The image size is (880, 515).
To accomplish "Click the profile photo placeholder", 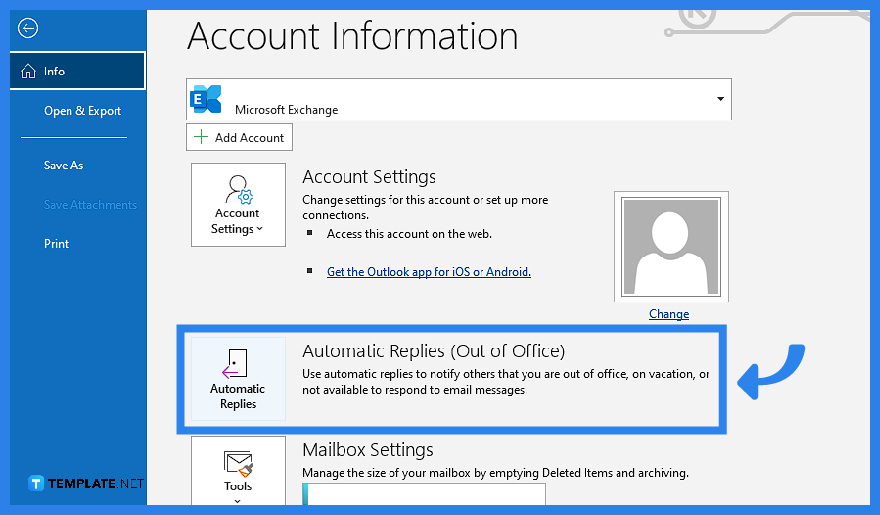I will [x=671, y=246].
